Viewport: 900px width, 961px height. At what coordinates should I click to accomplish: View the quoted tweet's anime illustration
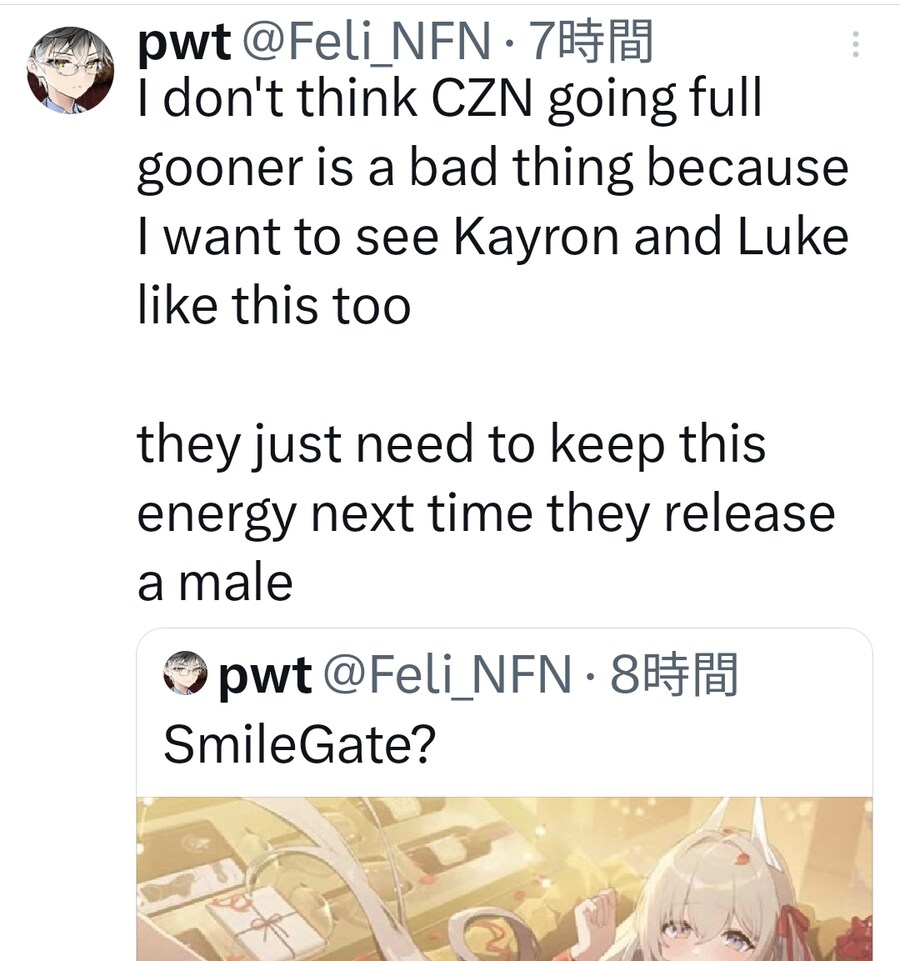pos(504,879)
